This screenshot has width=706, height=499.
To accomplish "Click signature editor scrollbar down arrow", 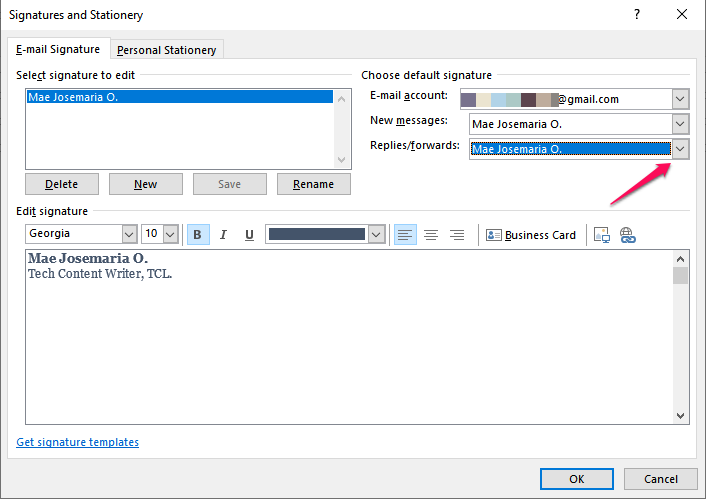I will point(680,416).
